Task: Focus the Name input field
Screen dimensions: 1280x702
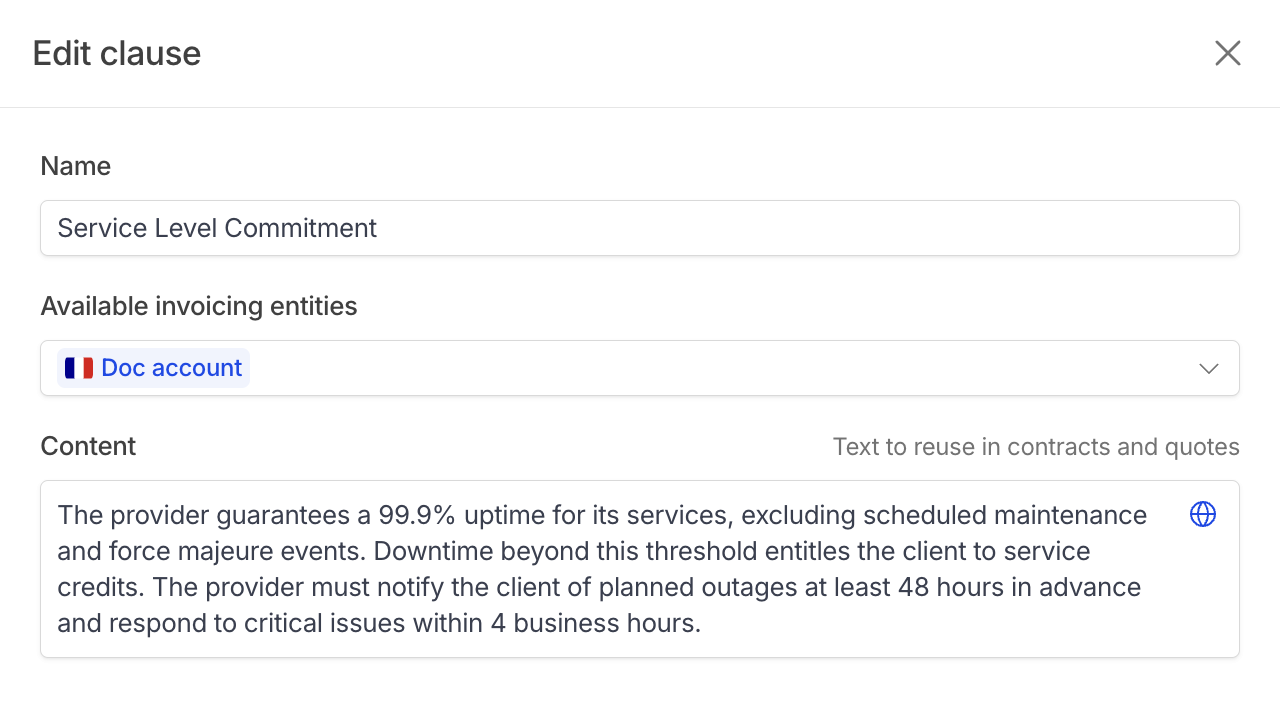Action: [640, 228]
